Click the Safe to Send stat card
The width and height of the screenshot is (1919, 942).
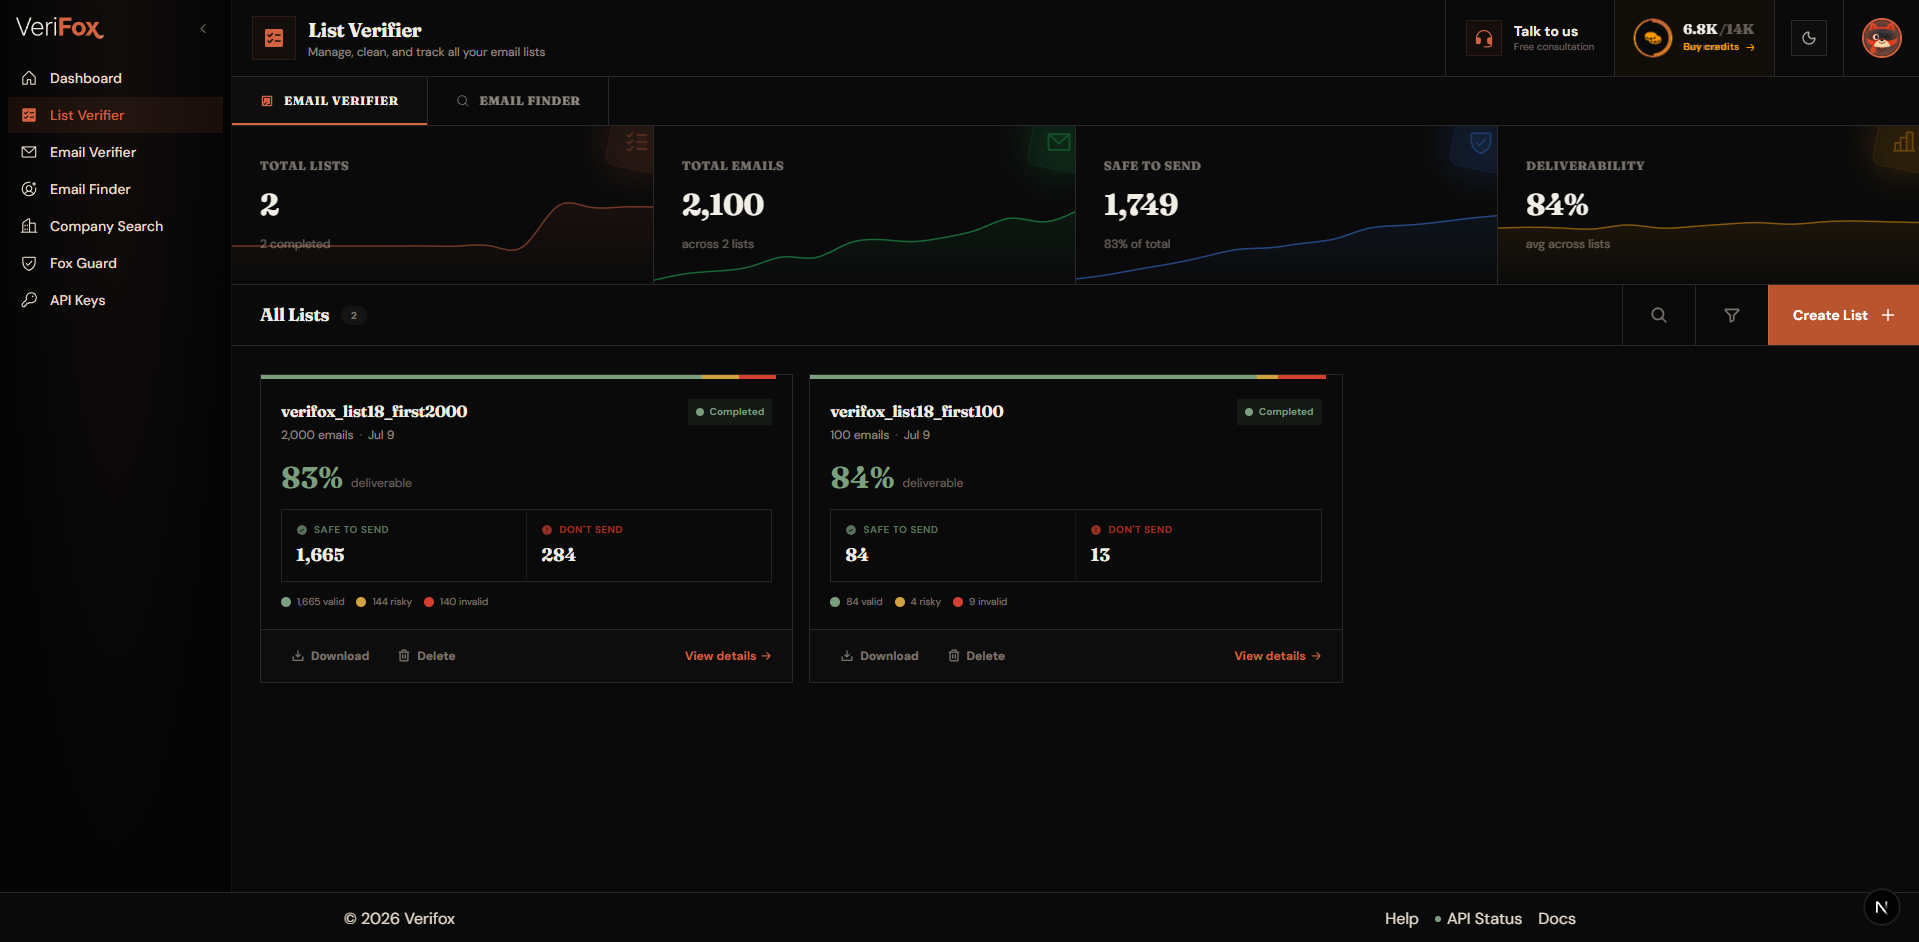1287,205
